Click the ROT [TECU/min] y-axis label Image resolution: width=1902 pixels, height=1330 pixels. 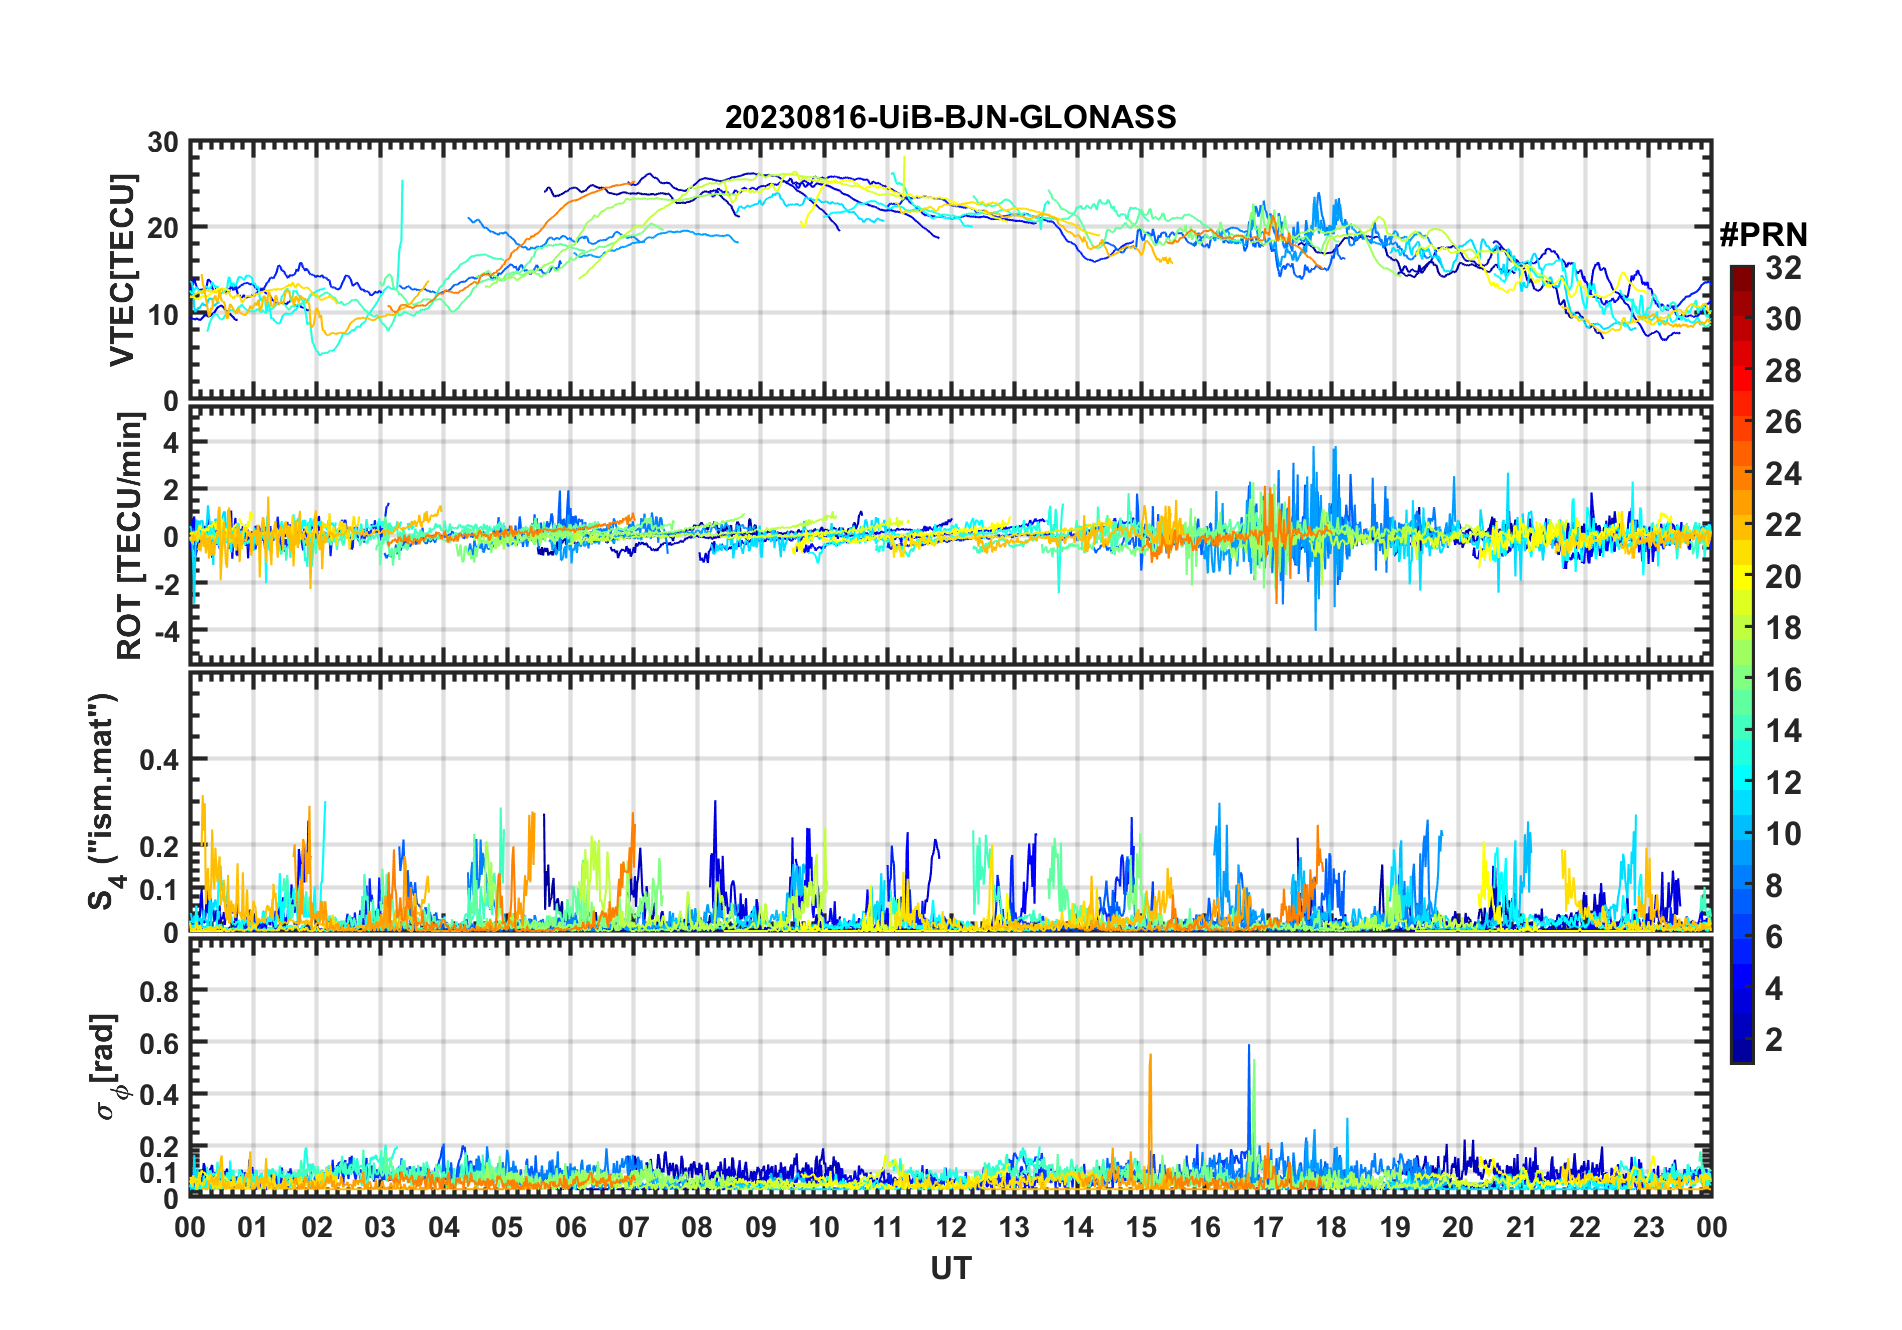click(x=129, y=536)
